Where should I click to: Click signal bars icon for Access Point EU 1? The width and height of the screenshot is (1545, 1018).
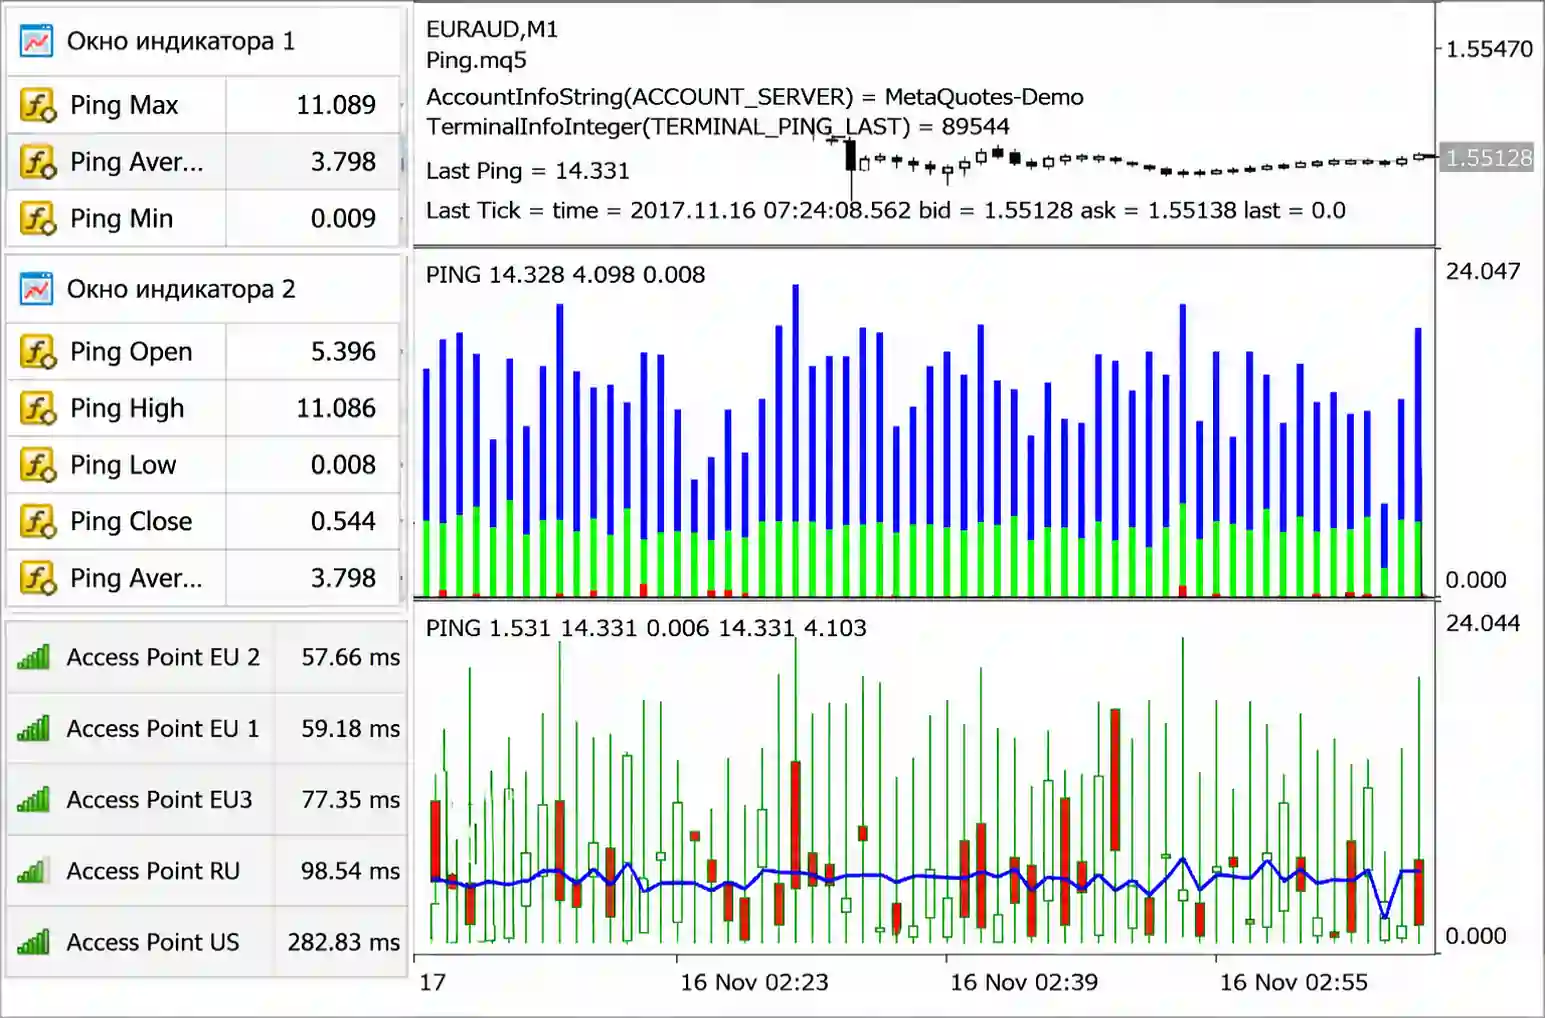34,728
